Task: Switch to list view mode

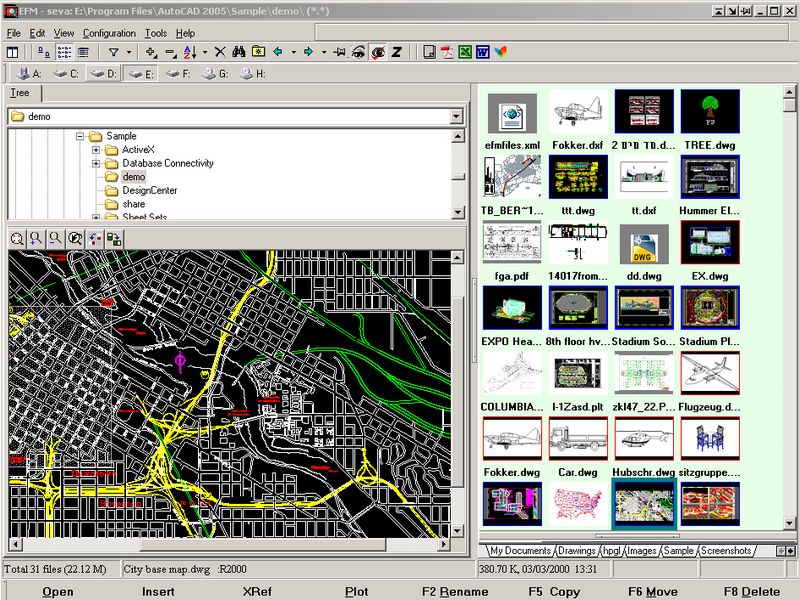Action: [64, 52]
